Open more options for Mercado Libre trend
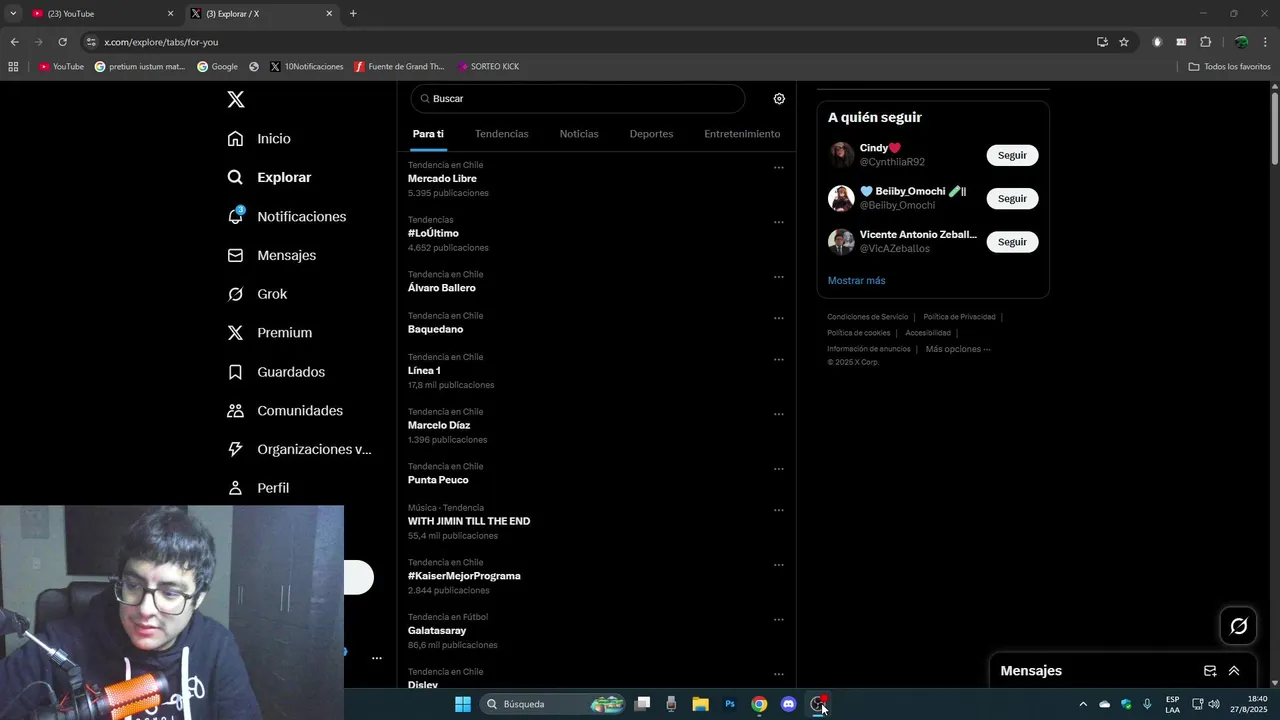Image resolution: width=1280 pixels, height=720 pixels. coord(778,168)
